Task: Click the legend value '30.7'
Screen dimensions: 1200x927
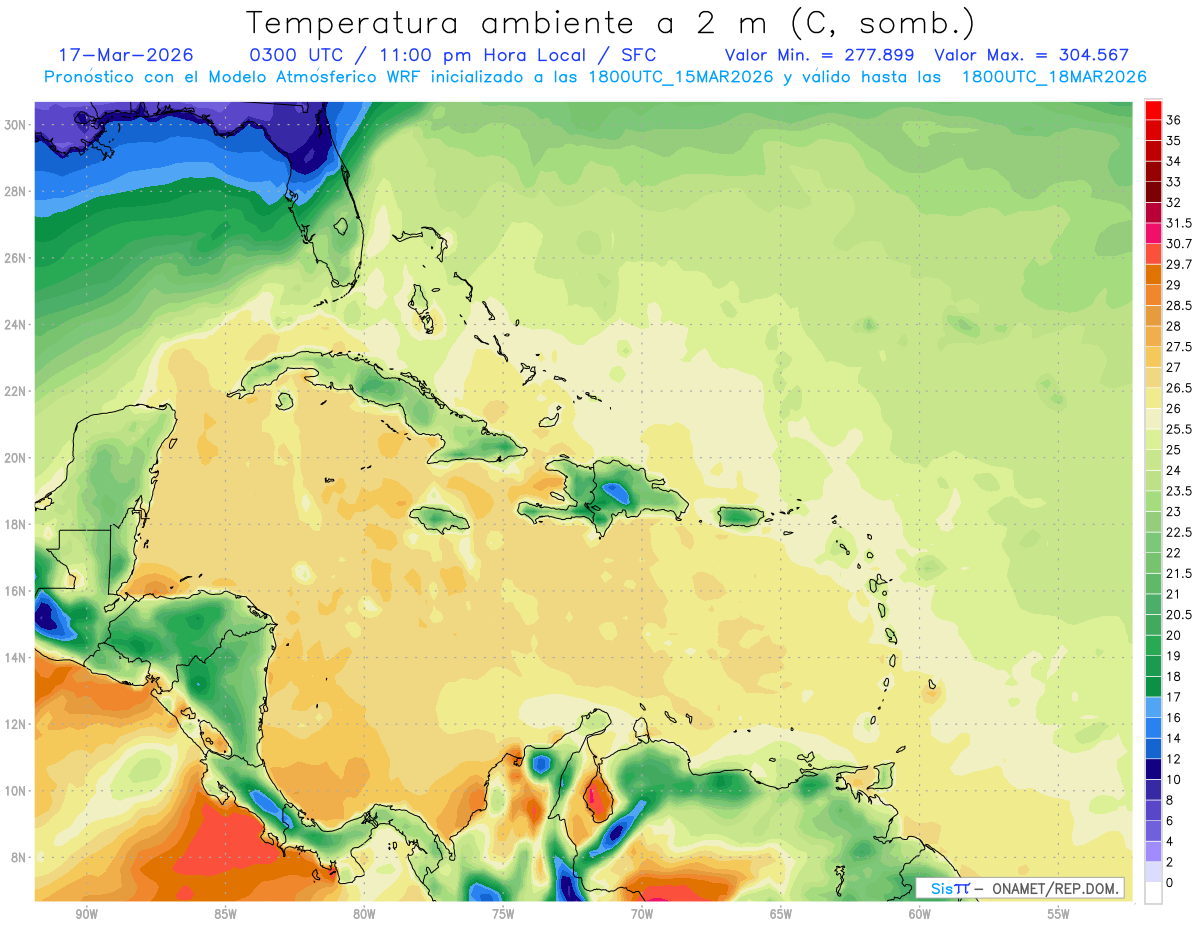Action: coord(1179,244)
